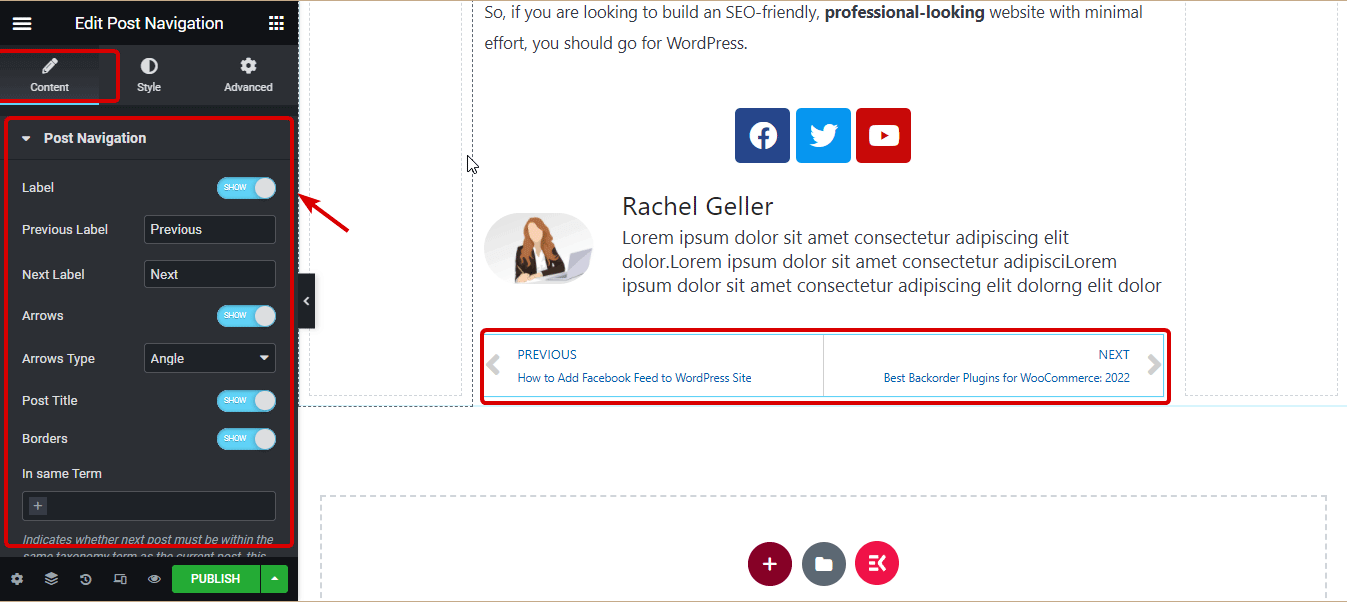Click Rachel Geller author avatar
This screenshot has height=602, width=1347.
tap(538, 247)
